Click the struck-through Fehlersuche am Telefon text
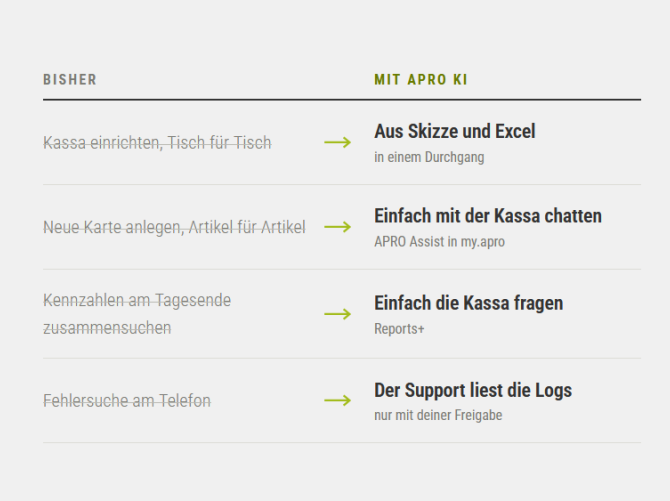670x501 pixels. pos(127,401)
